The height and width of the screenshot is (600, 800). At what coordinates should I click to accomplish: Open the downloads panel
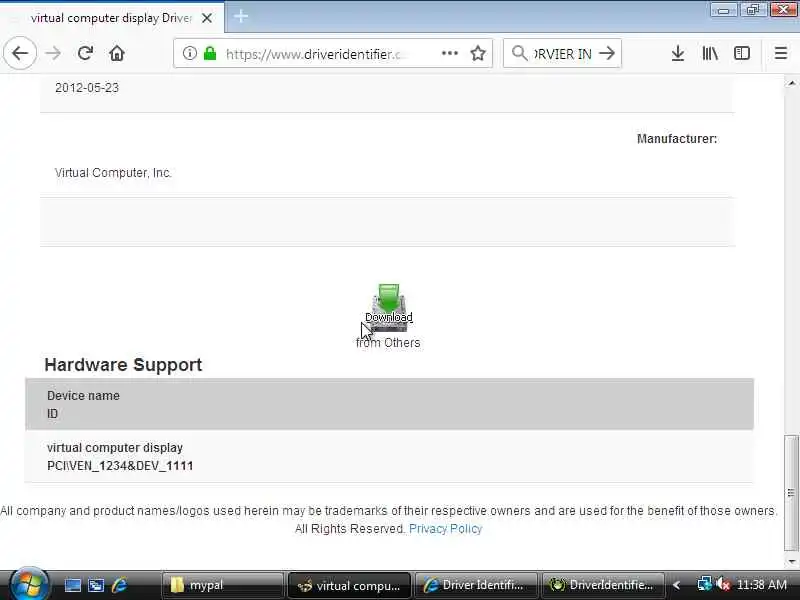(x=678, y=53)
